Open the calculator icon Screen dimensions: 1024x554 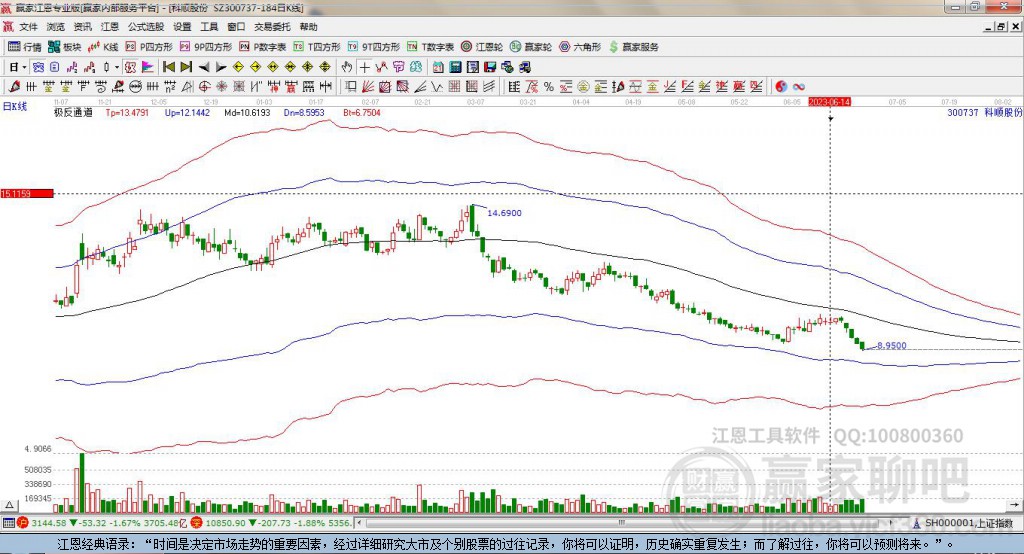tap(455, 67)
